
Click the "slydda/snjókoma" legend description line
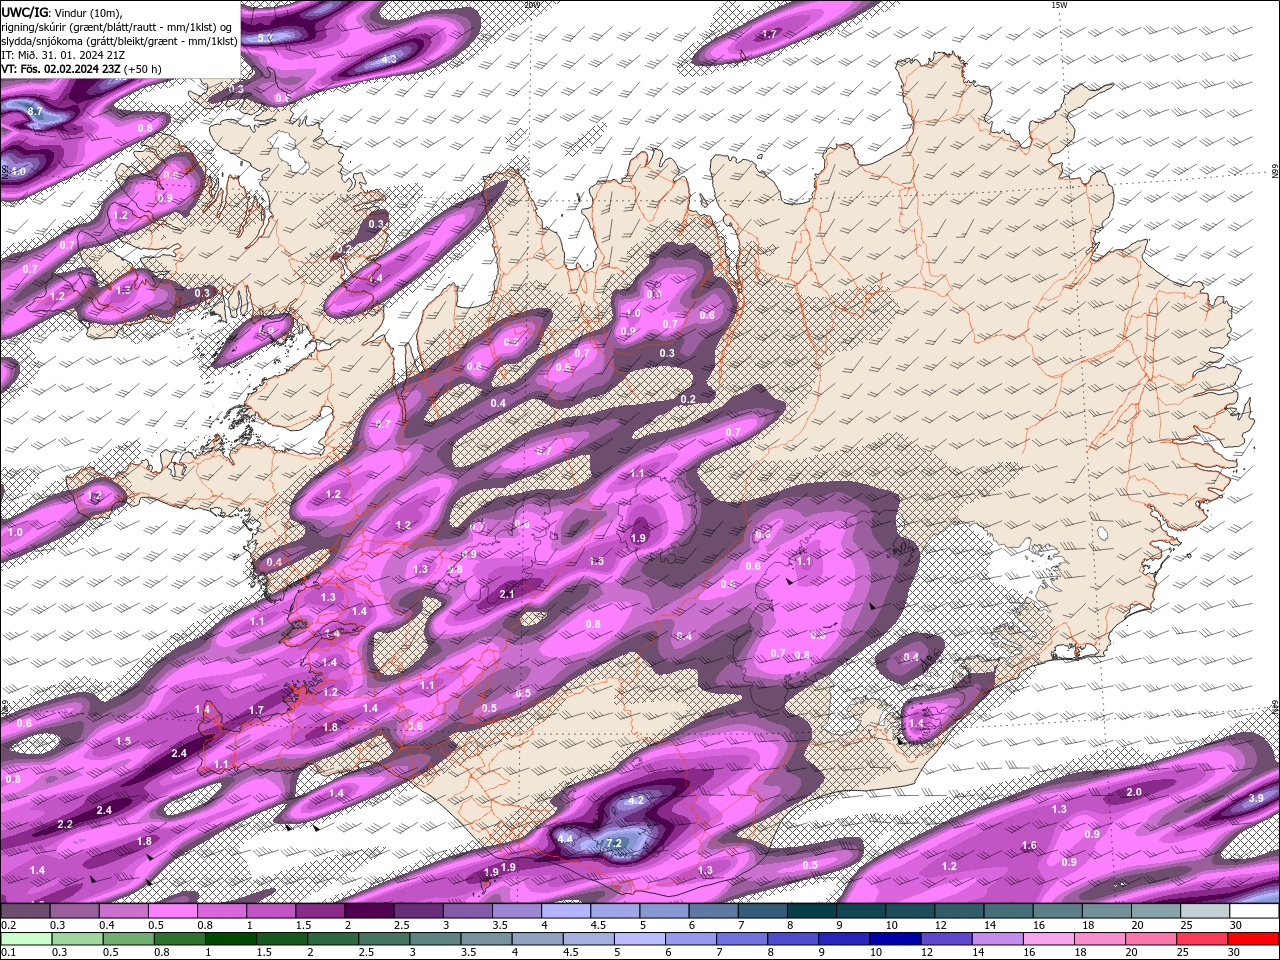pyautogui.click(x=120, y=41)
